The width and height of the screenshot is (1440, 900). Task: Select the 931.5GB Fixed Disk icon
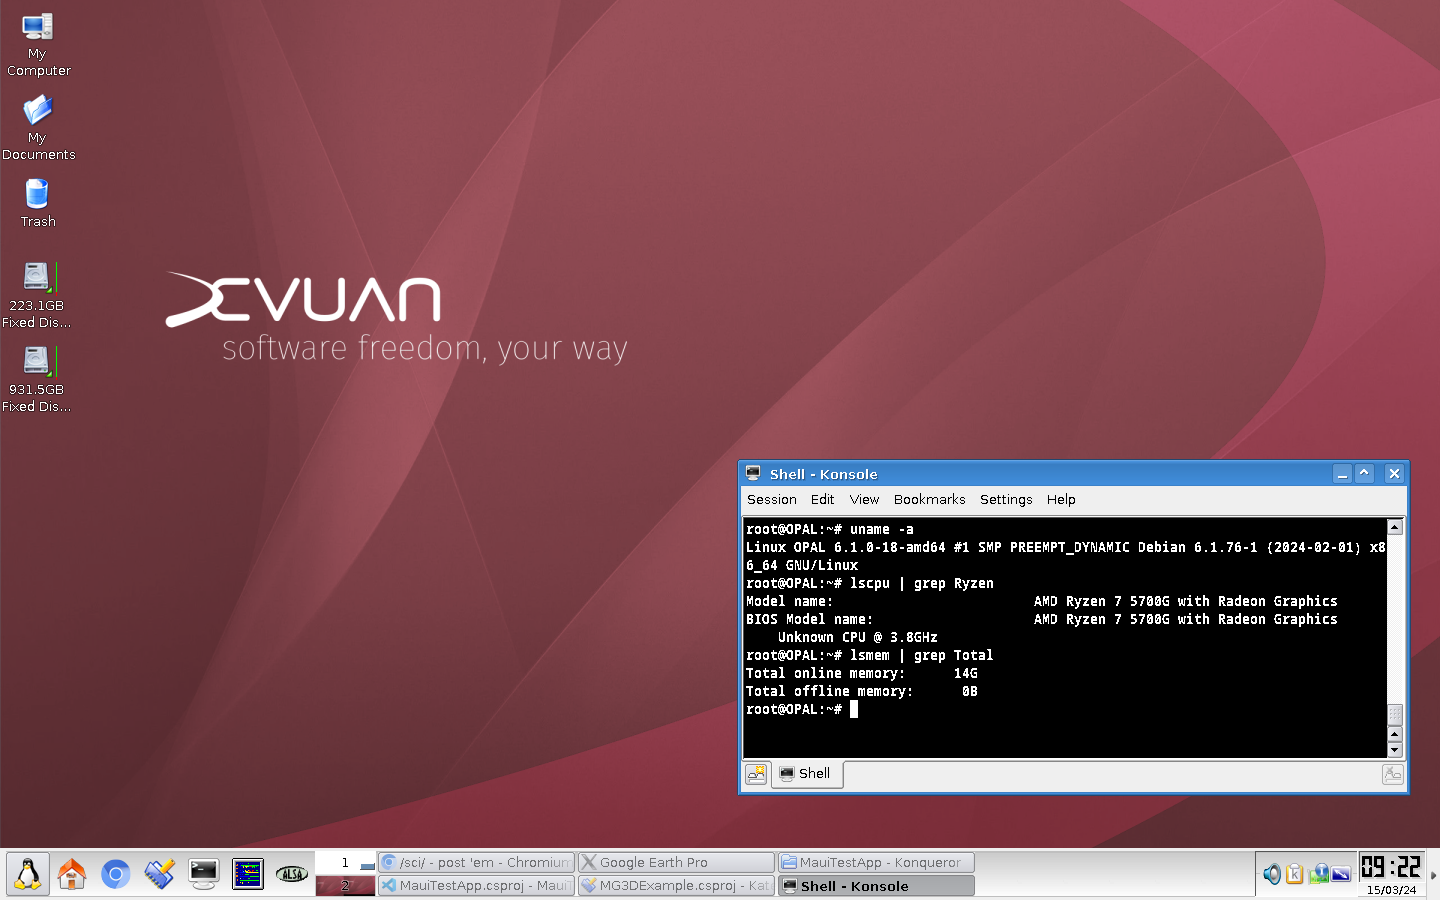[37, 378]
